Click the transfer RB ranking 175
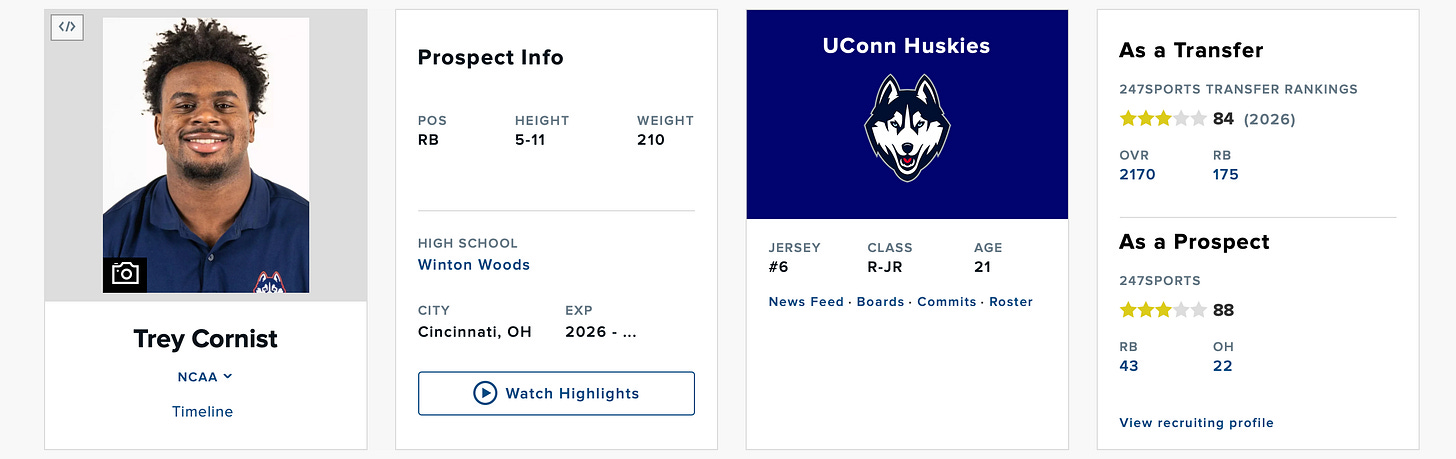1456x459 pixels. (1225, 174)
